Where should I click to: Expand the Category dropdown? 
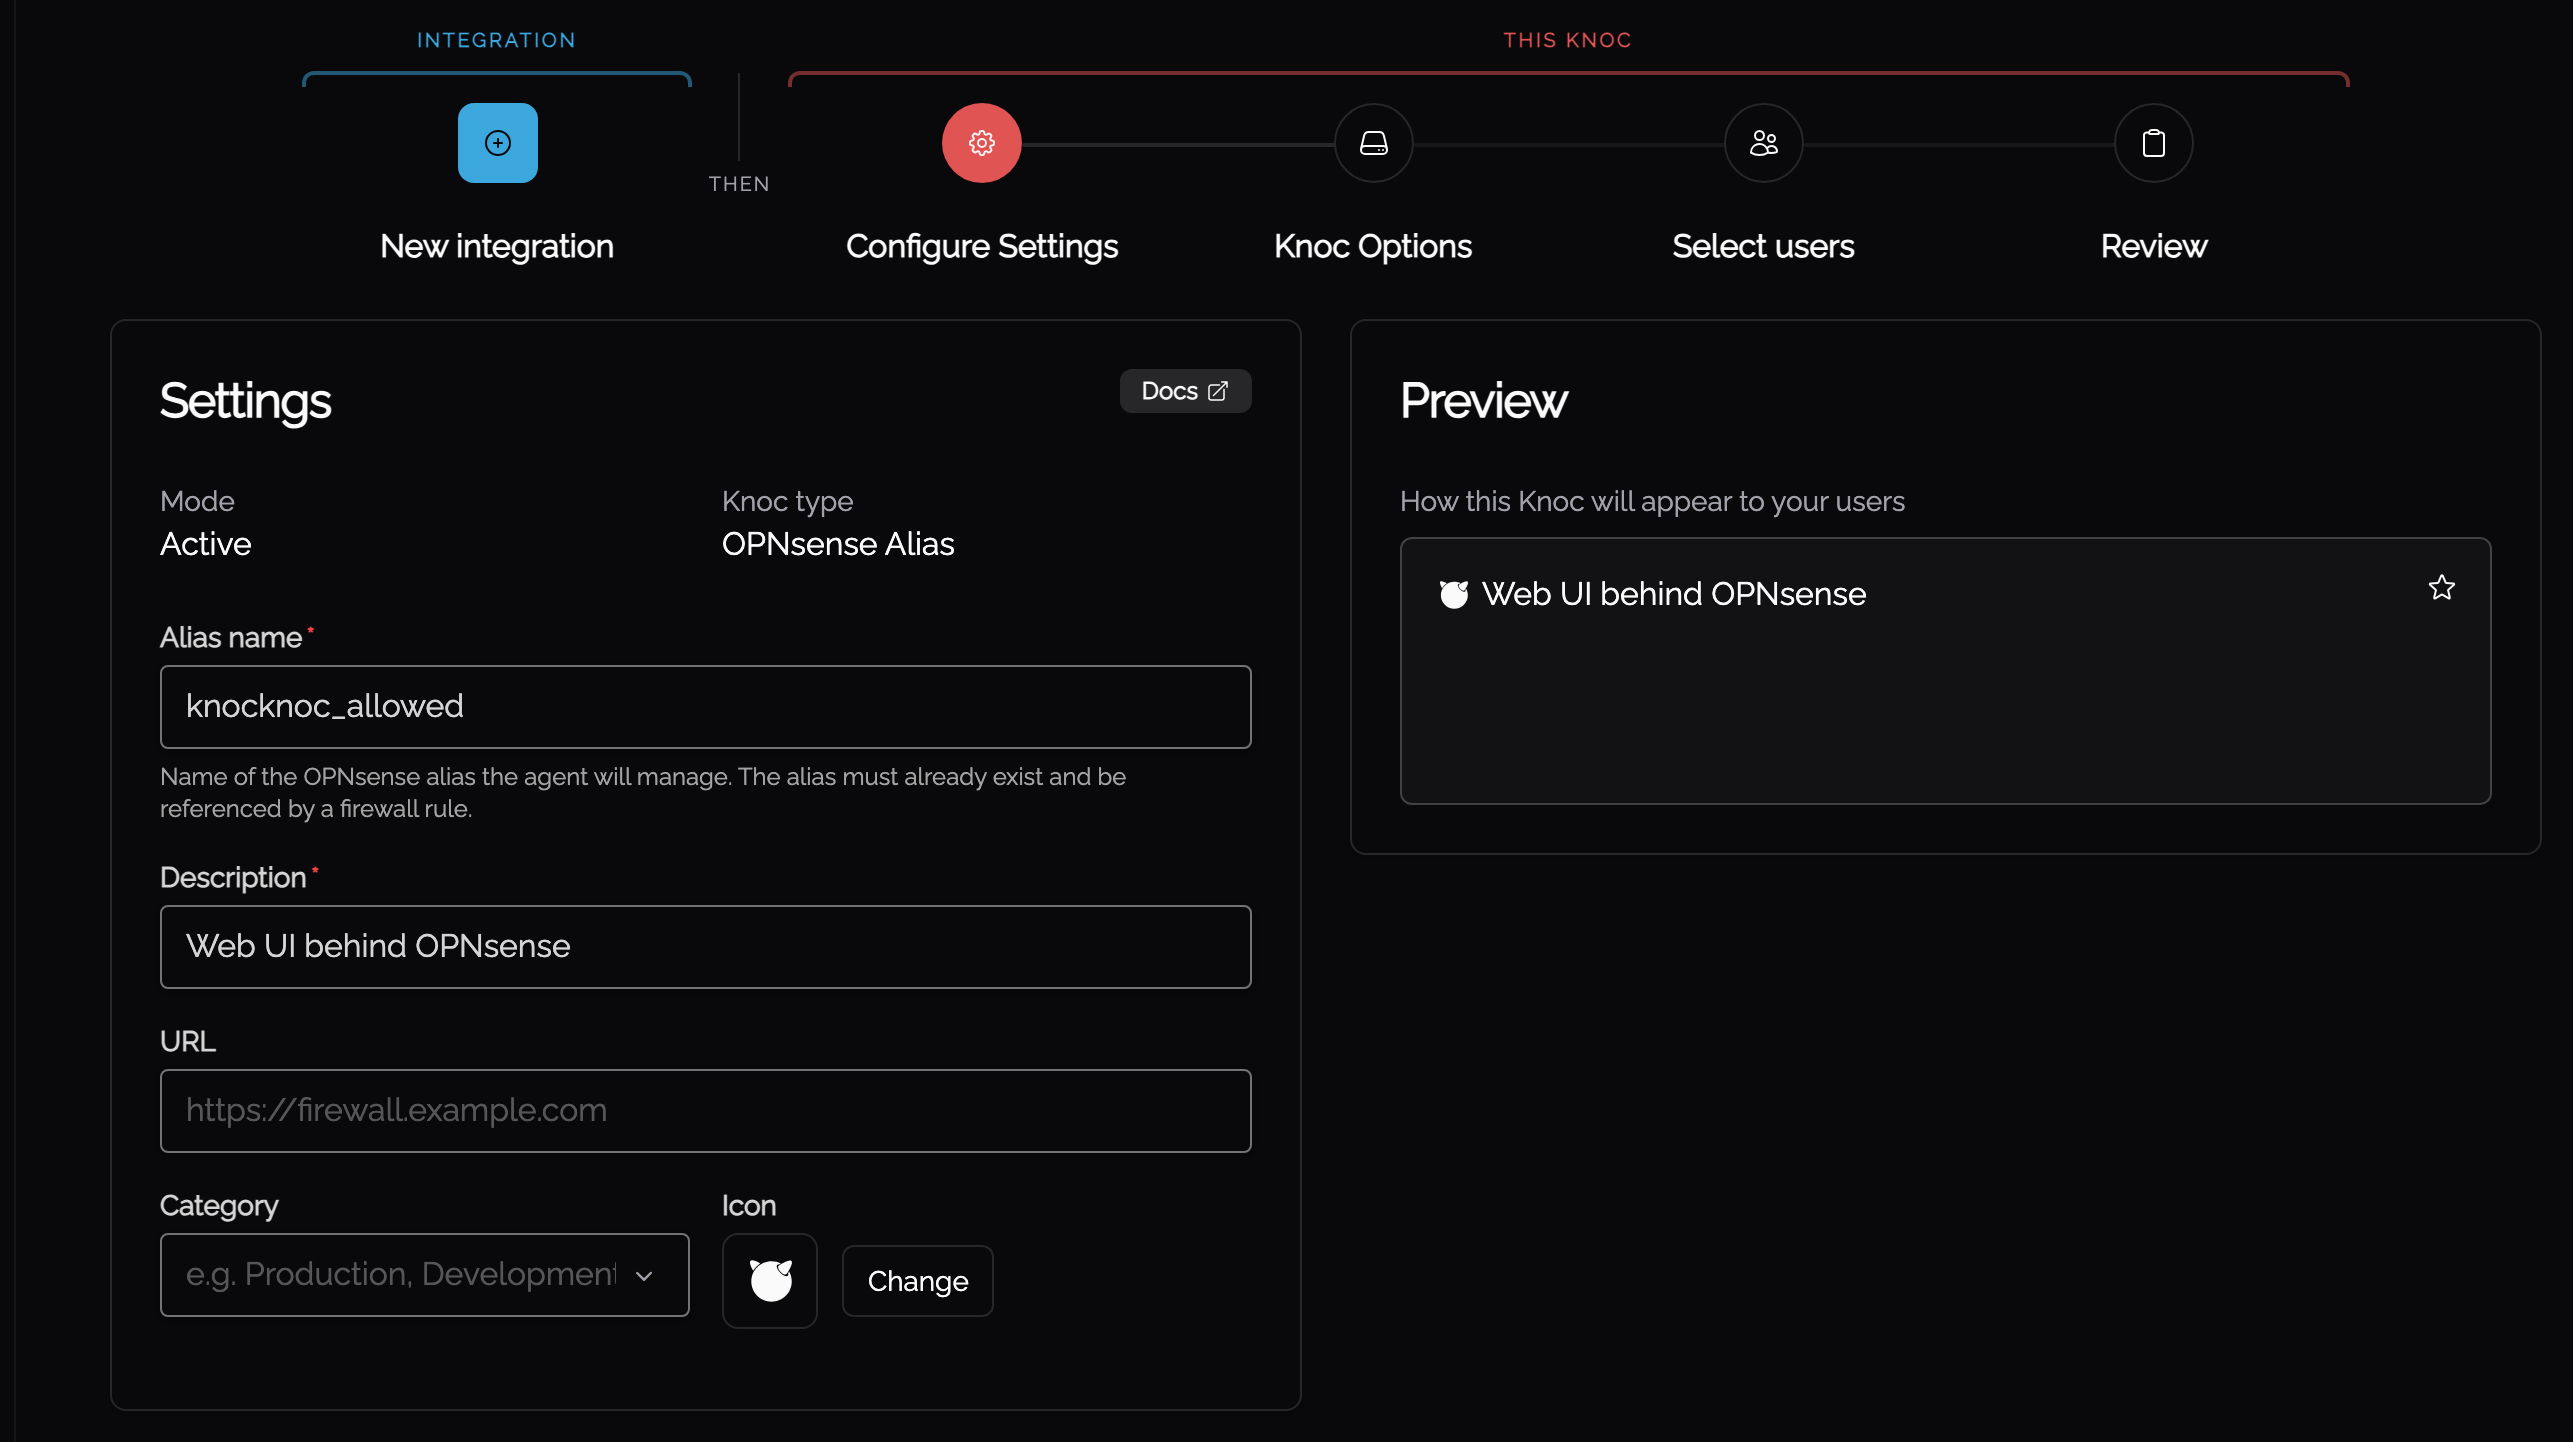point(424,1275)
